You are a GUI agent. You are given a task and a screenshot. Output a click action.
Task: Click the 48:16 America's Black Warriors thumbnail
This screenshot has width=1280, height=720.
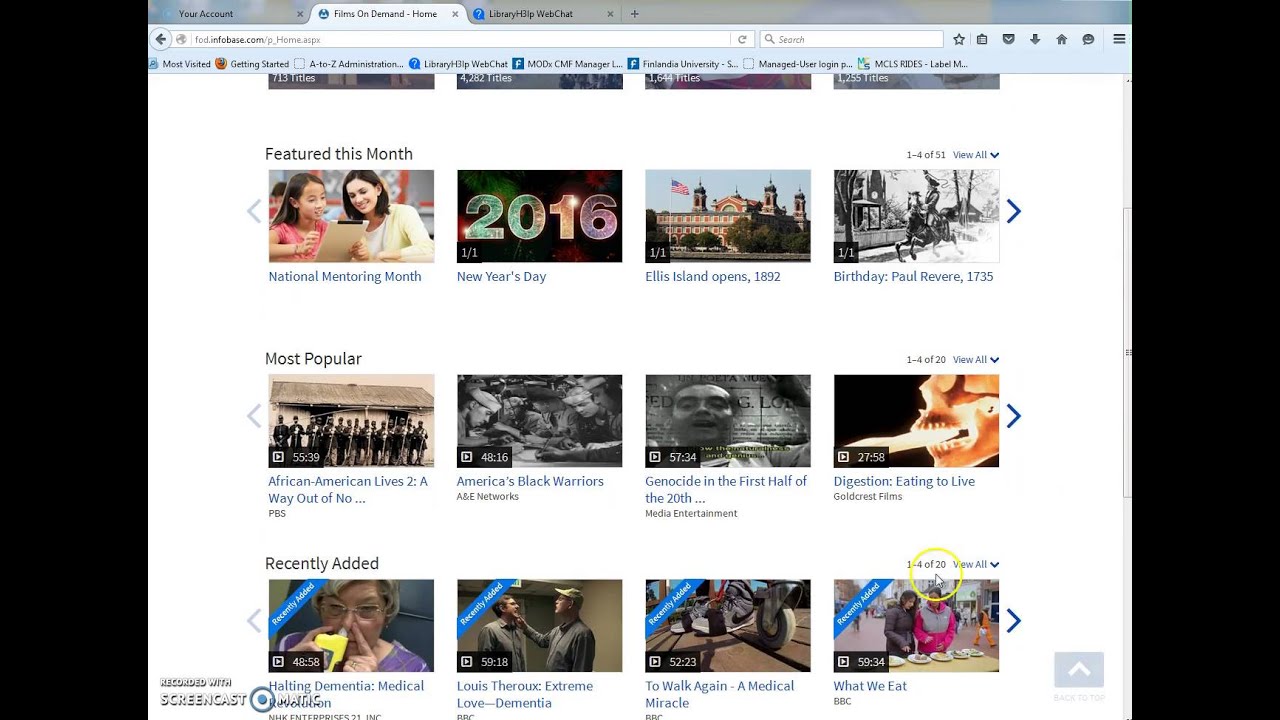pyautogui.click(x=539, y=421)
